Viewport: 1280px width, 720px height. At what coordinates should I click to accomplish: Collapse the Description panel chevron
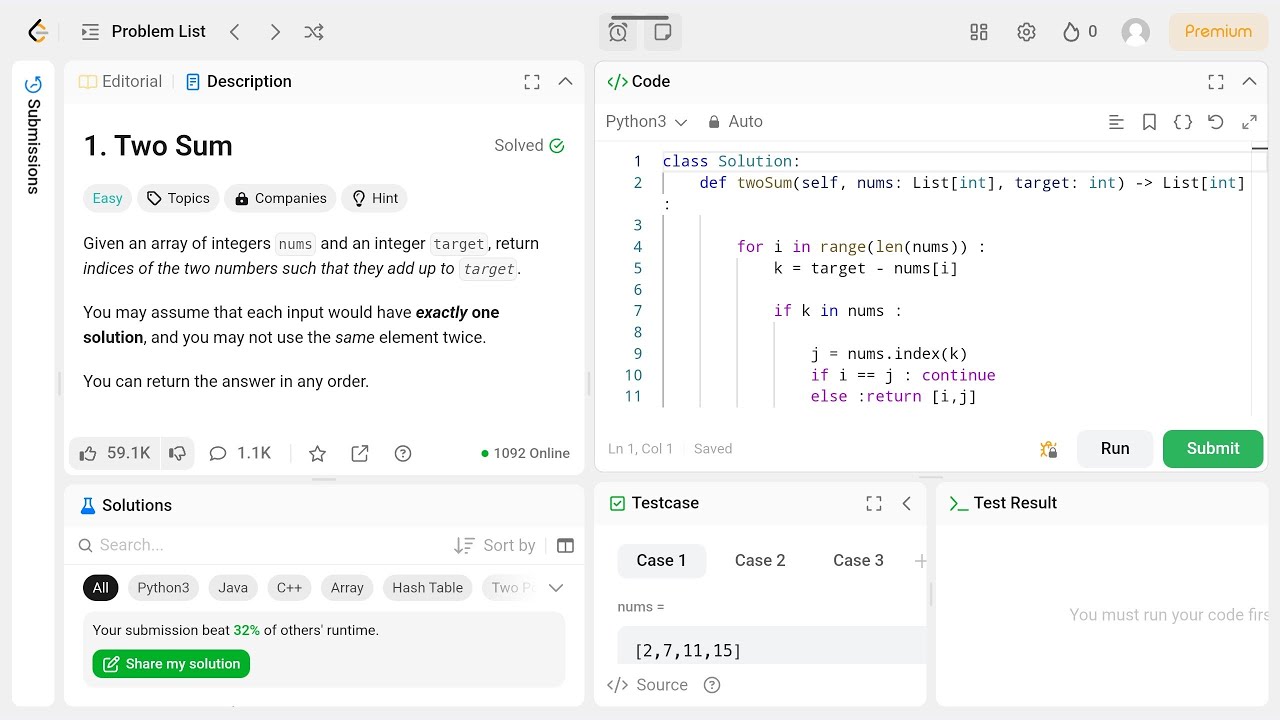[x=565, y=82]
